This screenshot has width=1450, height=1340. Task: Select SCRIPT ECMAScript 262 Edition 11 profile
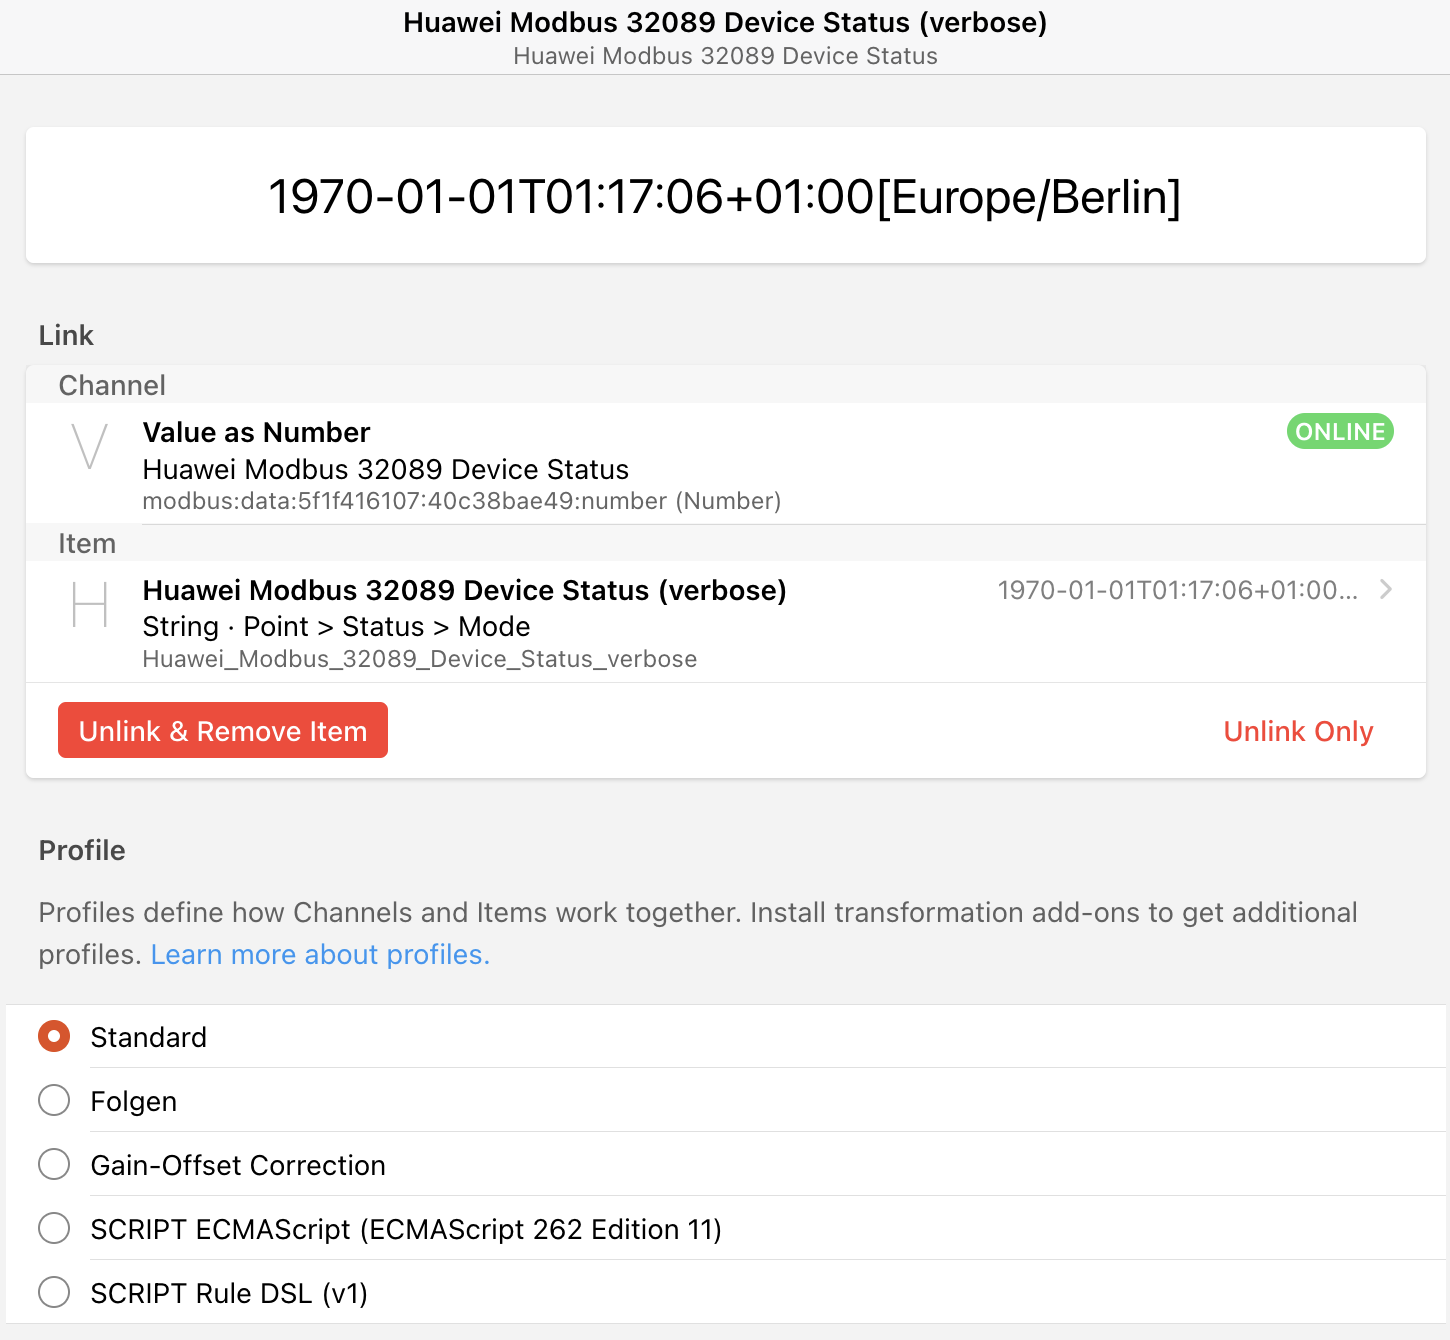pyautogui.click(x=54, y=1228)
